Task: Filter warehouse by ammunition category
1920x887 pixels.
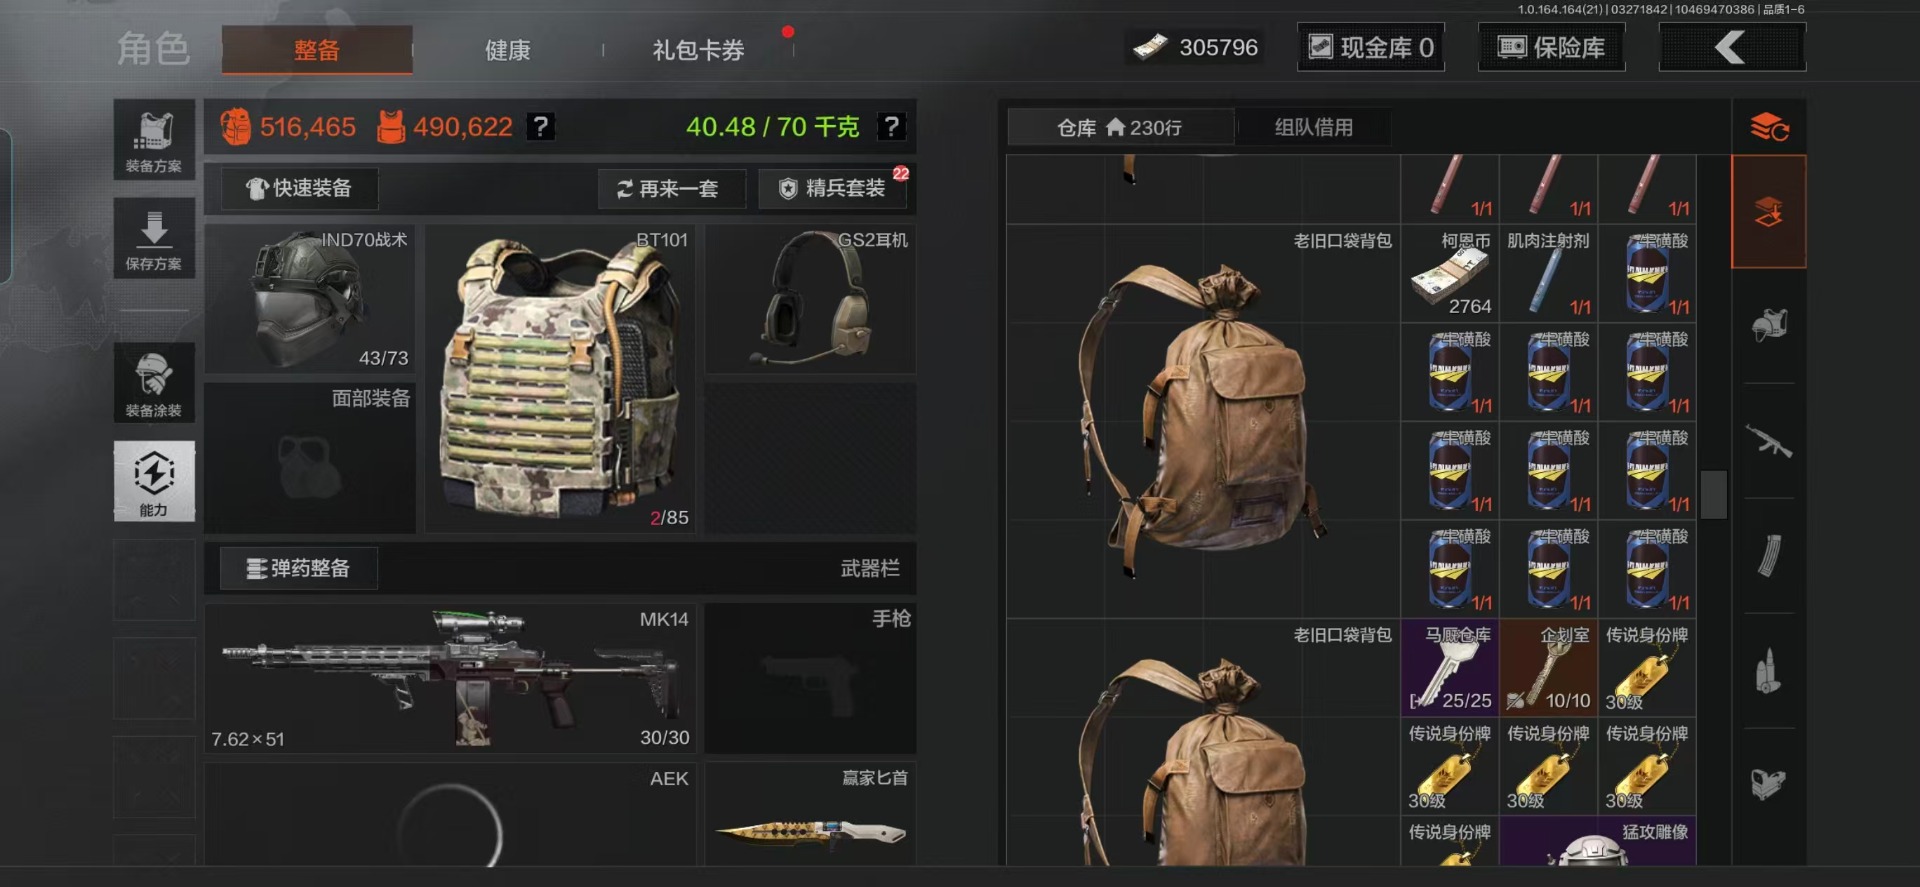Action: tap(1769, 671)
